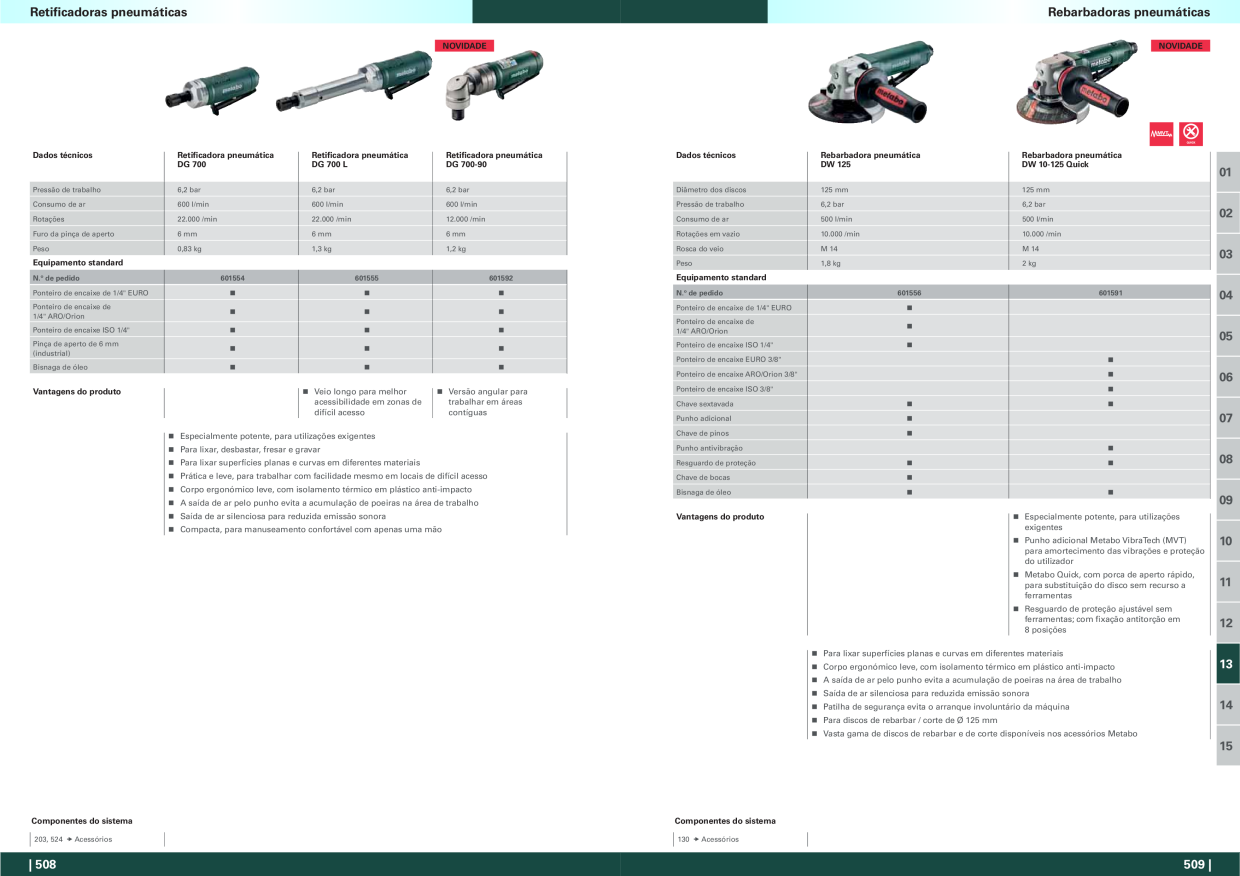The image size is (1240, 876).
Task: Click the NOVIDADE badge above DG 700-90
Action: tap(464, 46)
